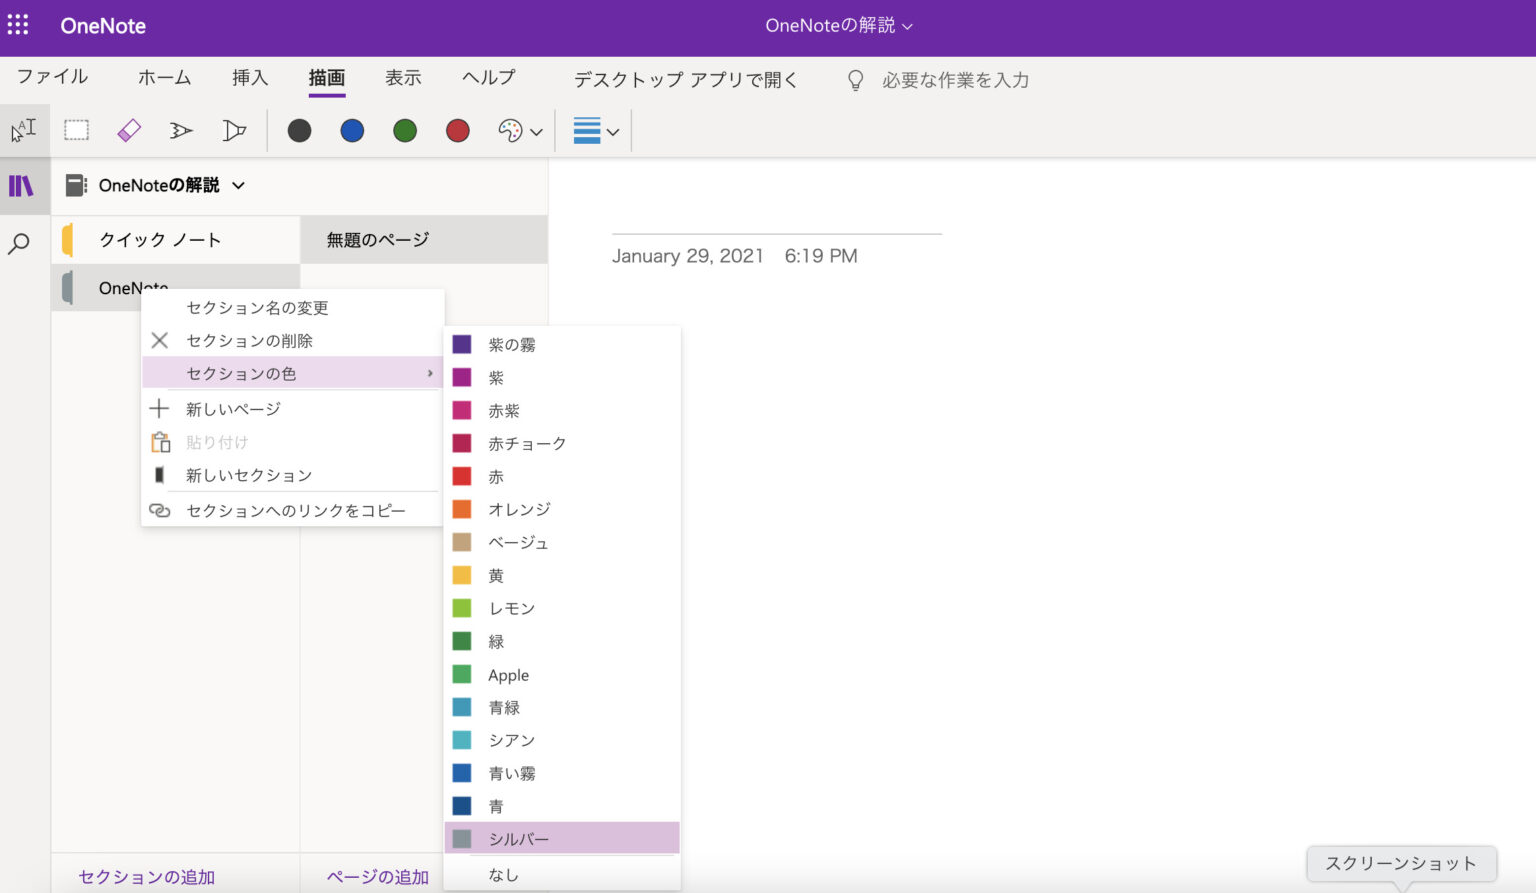The width and height of the screenshot is (1536, 893).
Task: Set section color to 紫の霧
Action: pyautogui.click(x=562, y=345)
